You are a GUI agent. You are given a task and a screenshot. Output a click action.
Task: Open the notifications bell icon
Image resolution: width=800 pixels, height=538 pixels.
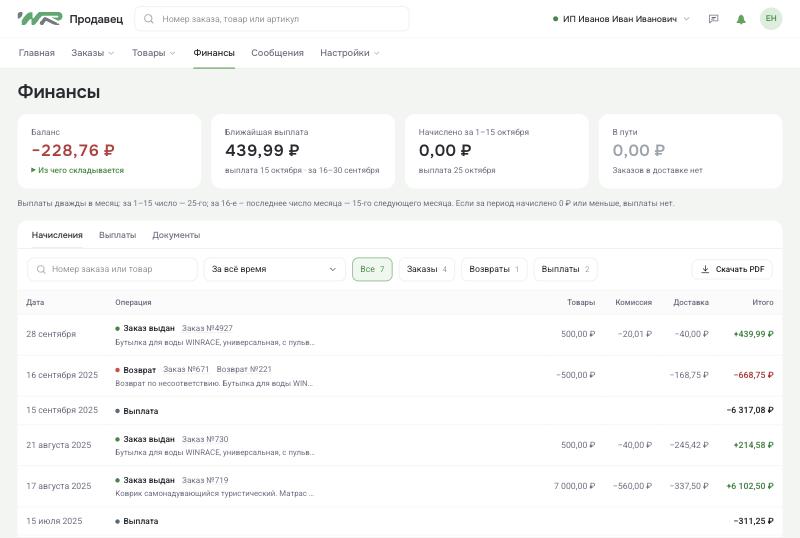[741, 19]
